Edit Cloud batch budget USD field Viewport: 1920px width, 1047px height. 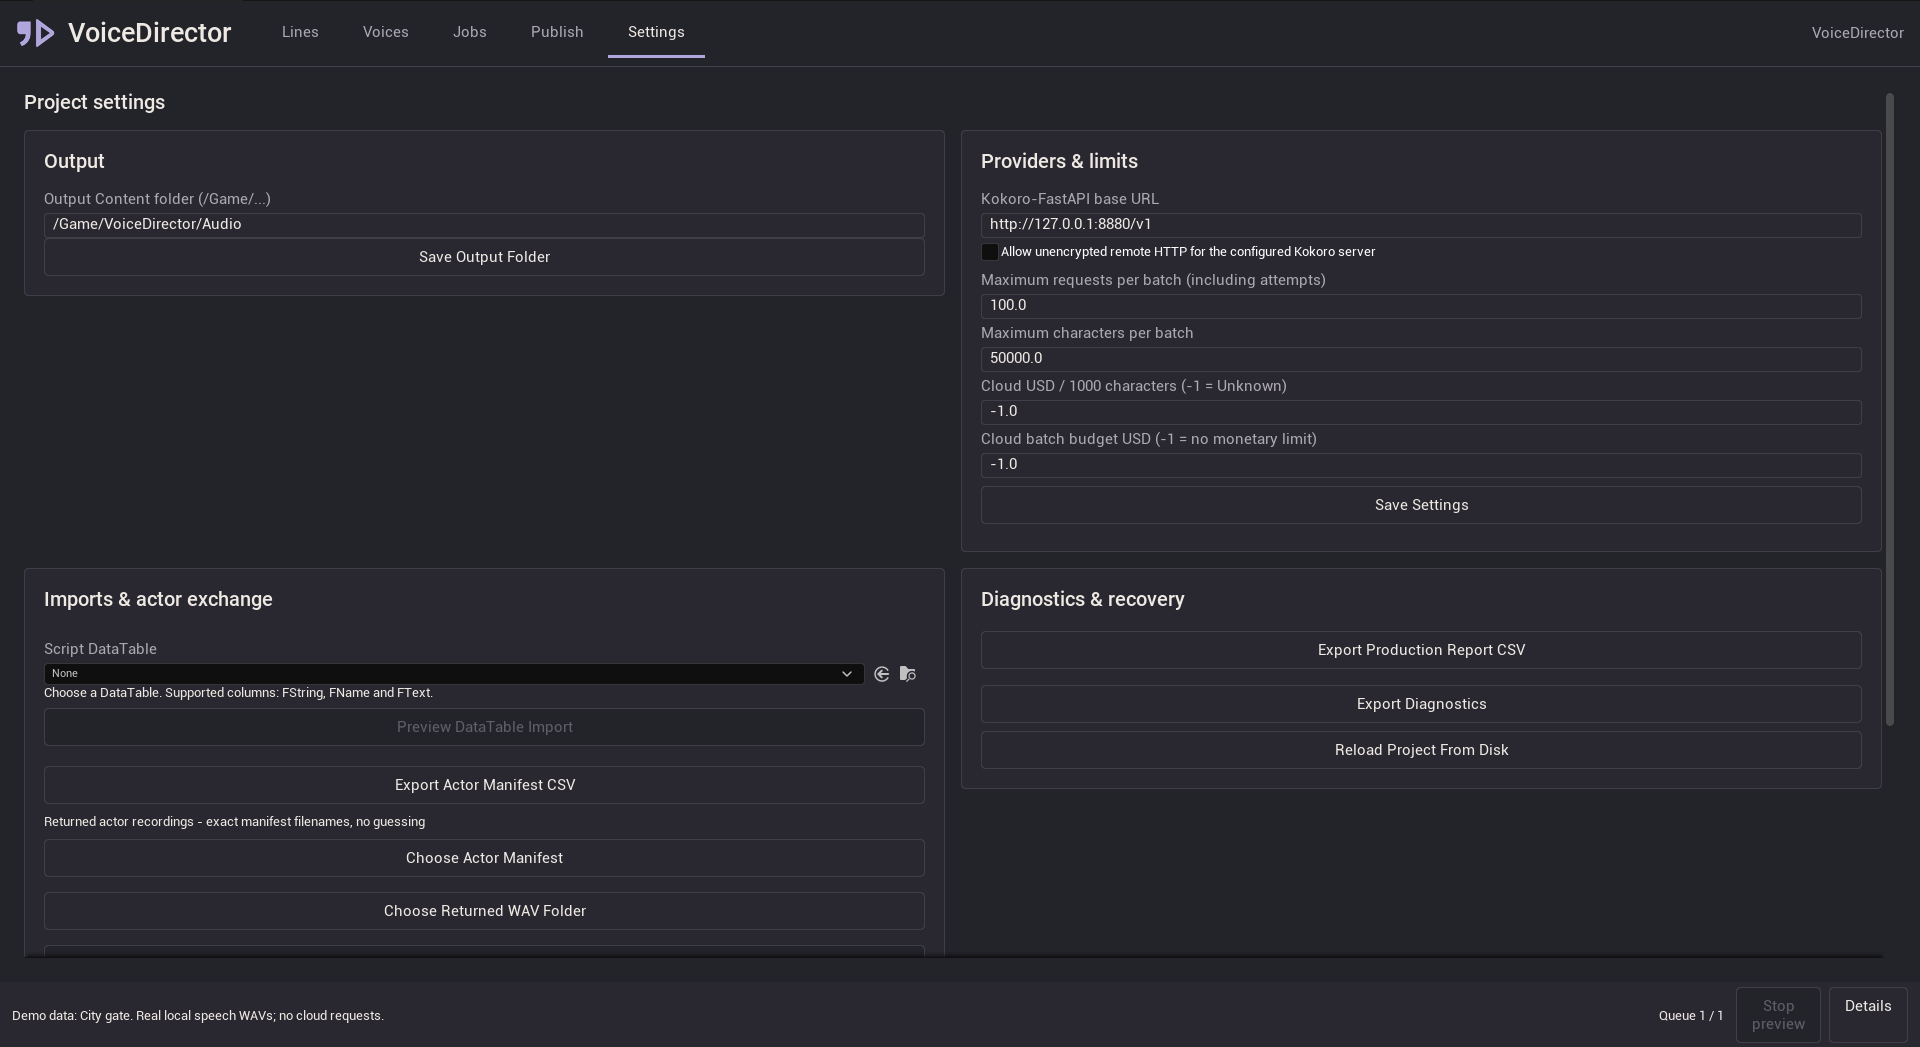tap(1421, 465)
